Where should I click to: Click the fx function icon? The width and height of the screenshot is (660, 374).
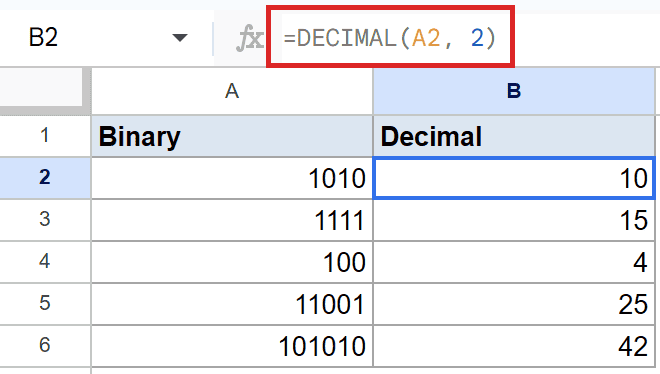point(250,38)
